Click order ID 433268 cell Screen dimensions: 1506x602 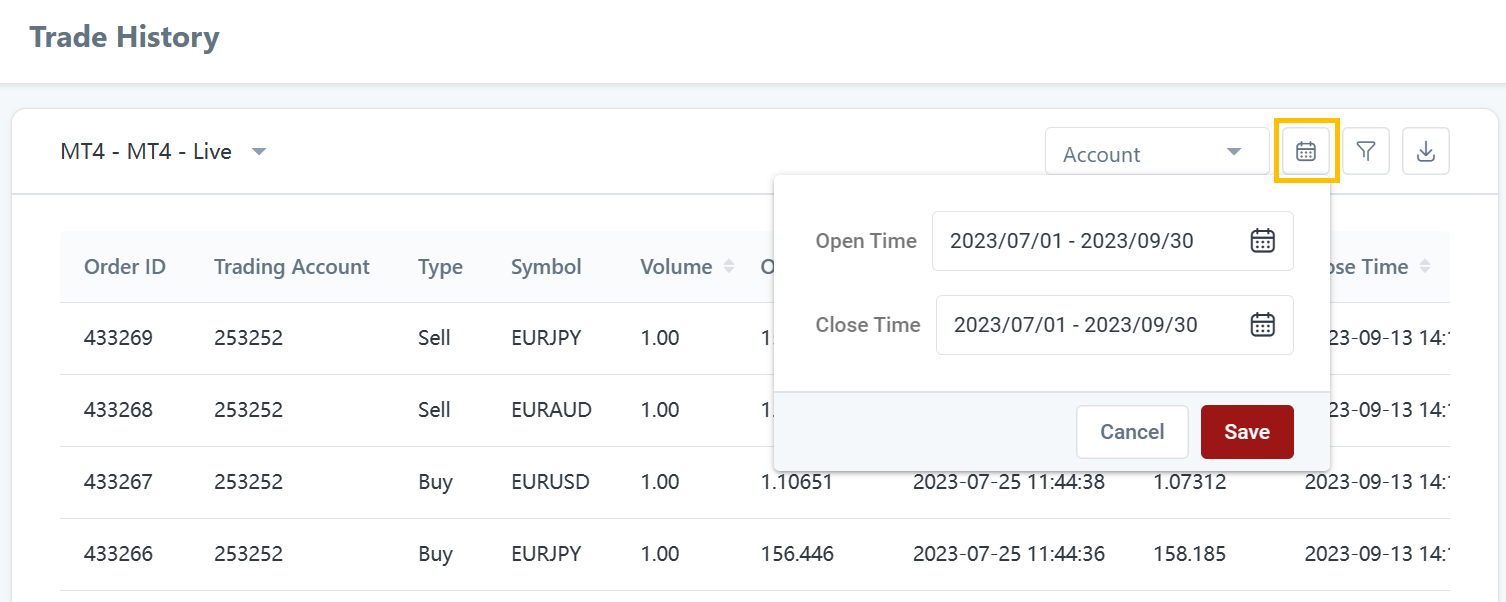118,410
